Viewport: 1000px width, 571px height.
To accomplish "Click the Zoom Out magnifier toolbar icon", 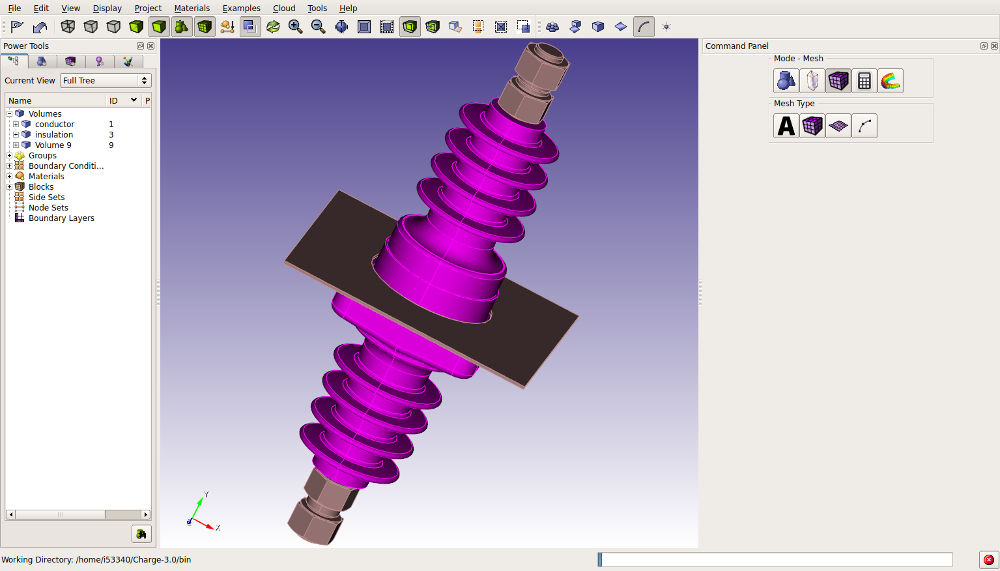I will pyautogui.click(x=318, y=26).
